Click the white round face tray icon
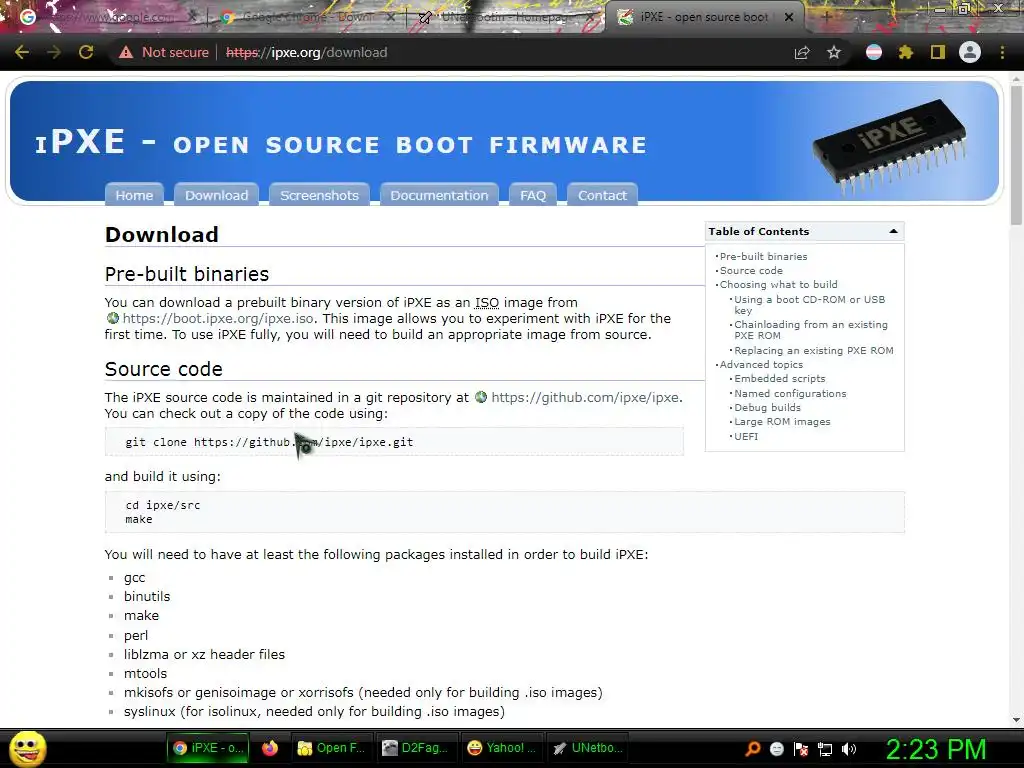Viewport: 1024px width, 768px height. pos(777,749)
